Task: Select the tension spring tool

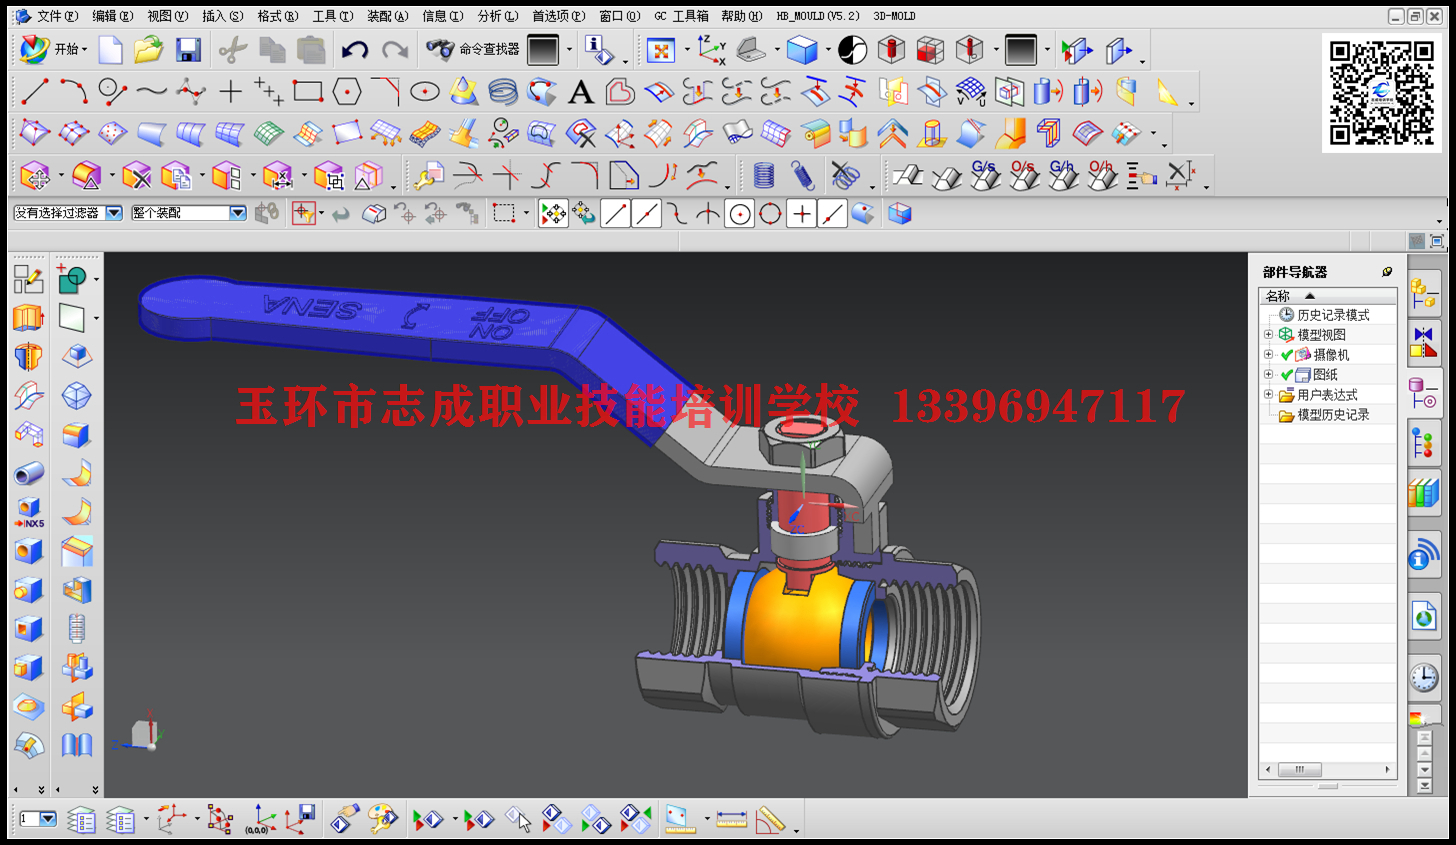Action: pos(803,176)
